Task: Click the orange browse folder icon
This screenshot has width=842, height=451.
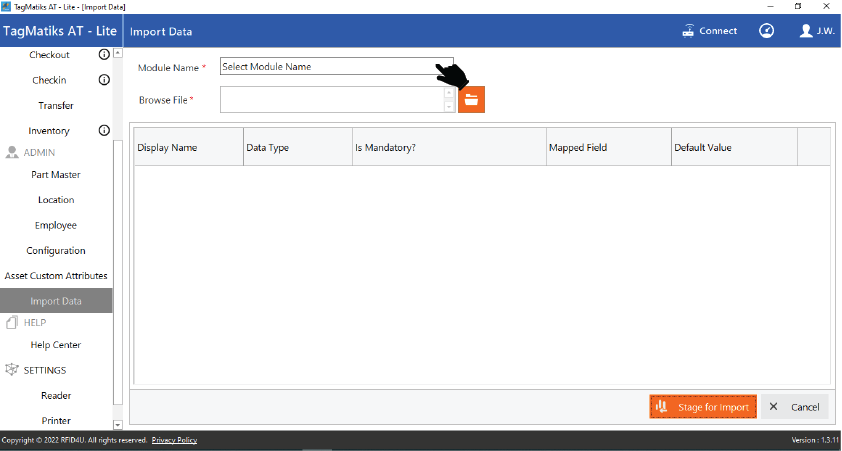Action: (x=471, y=100)
